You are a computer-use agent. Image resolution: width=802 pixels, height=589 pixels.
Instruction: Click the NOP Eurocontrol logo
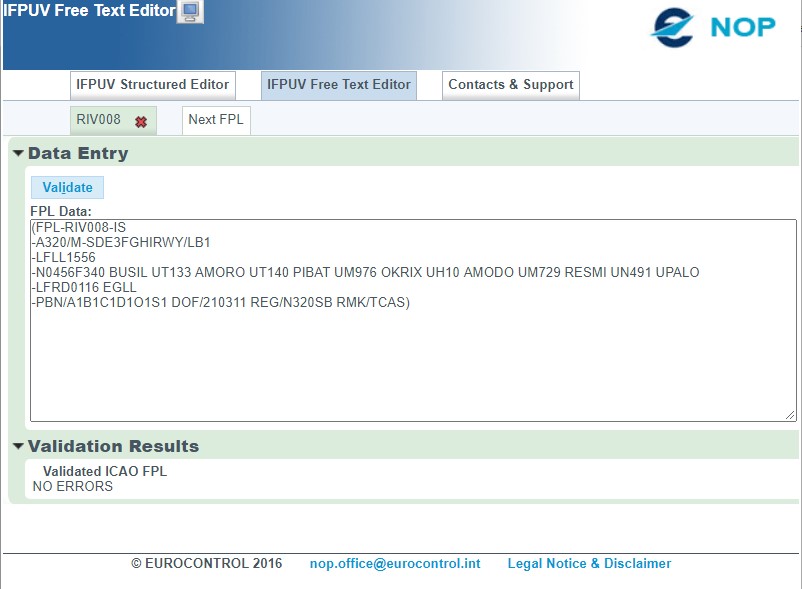[x=714, y=28]
